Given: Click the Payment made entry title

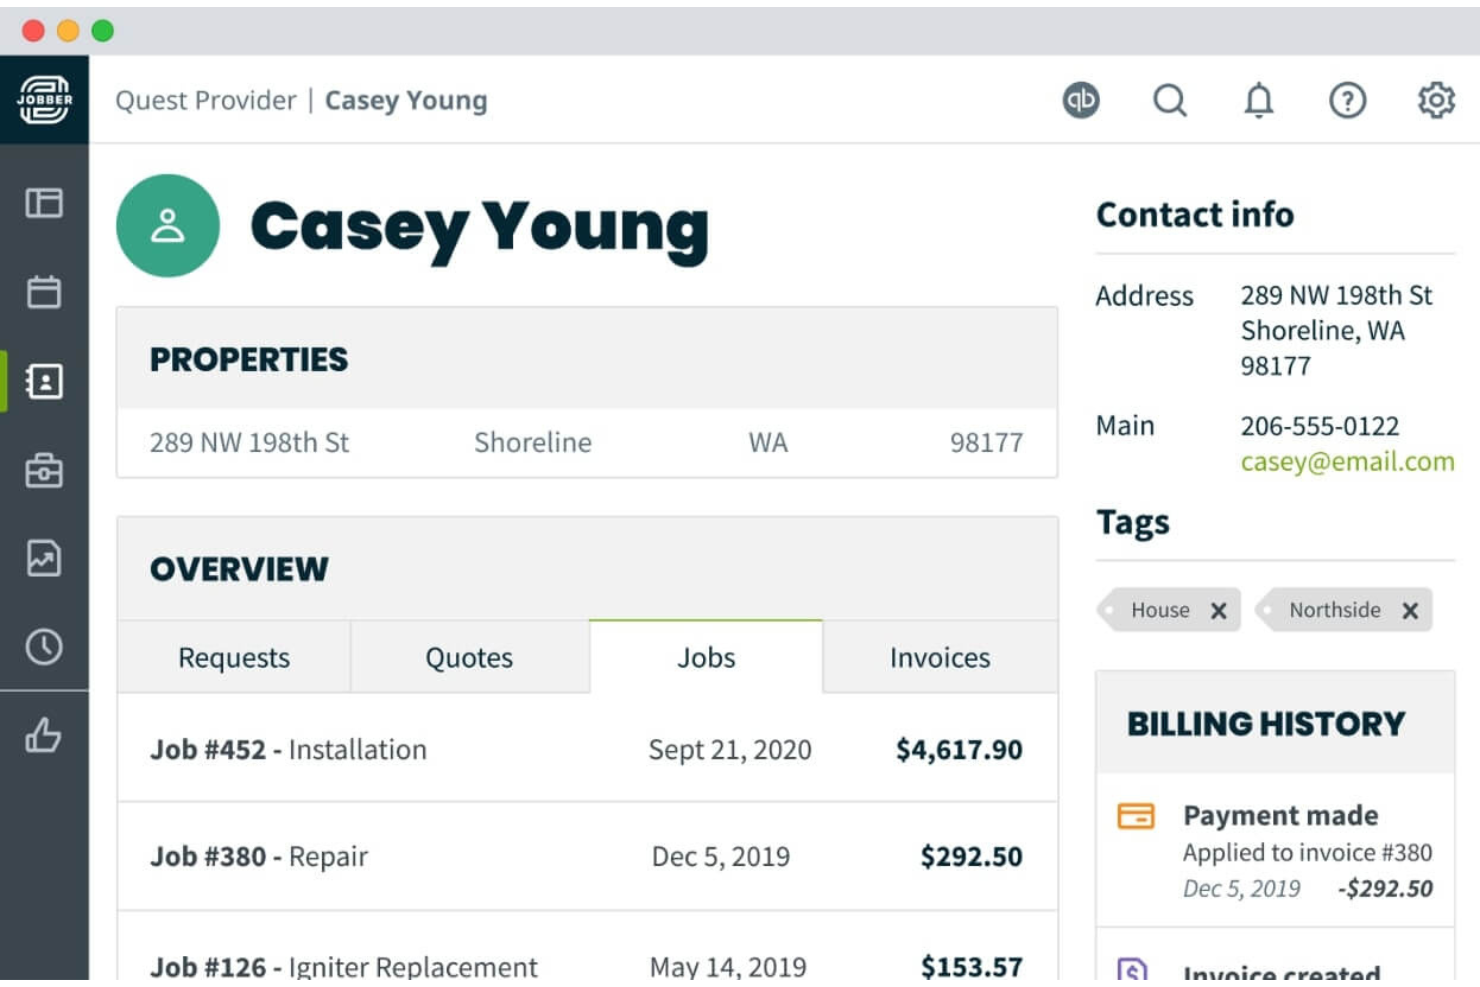Looking at the screenshot, I should (1281, 815).
